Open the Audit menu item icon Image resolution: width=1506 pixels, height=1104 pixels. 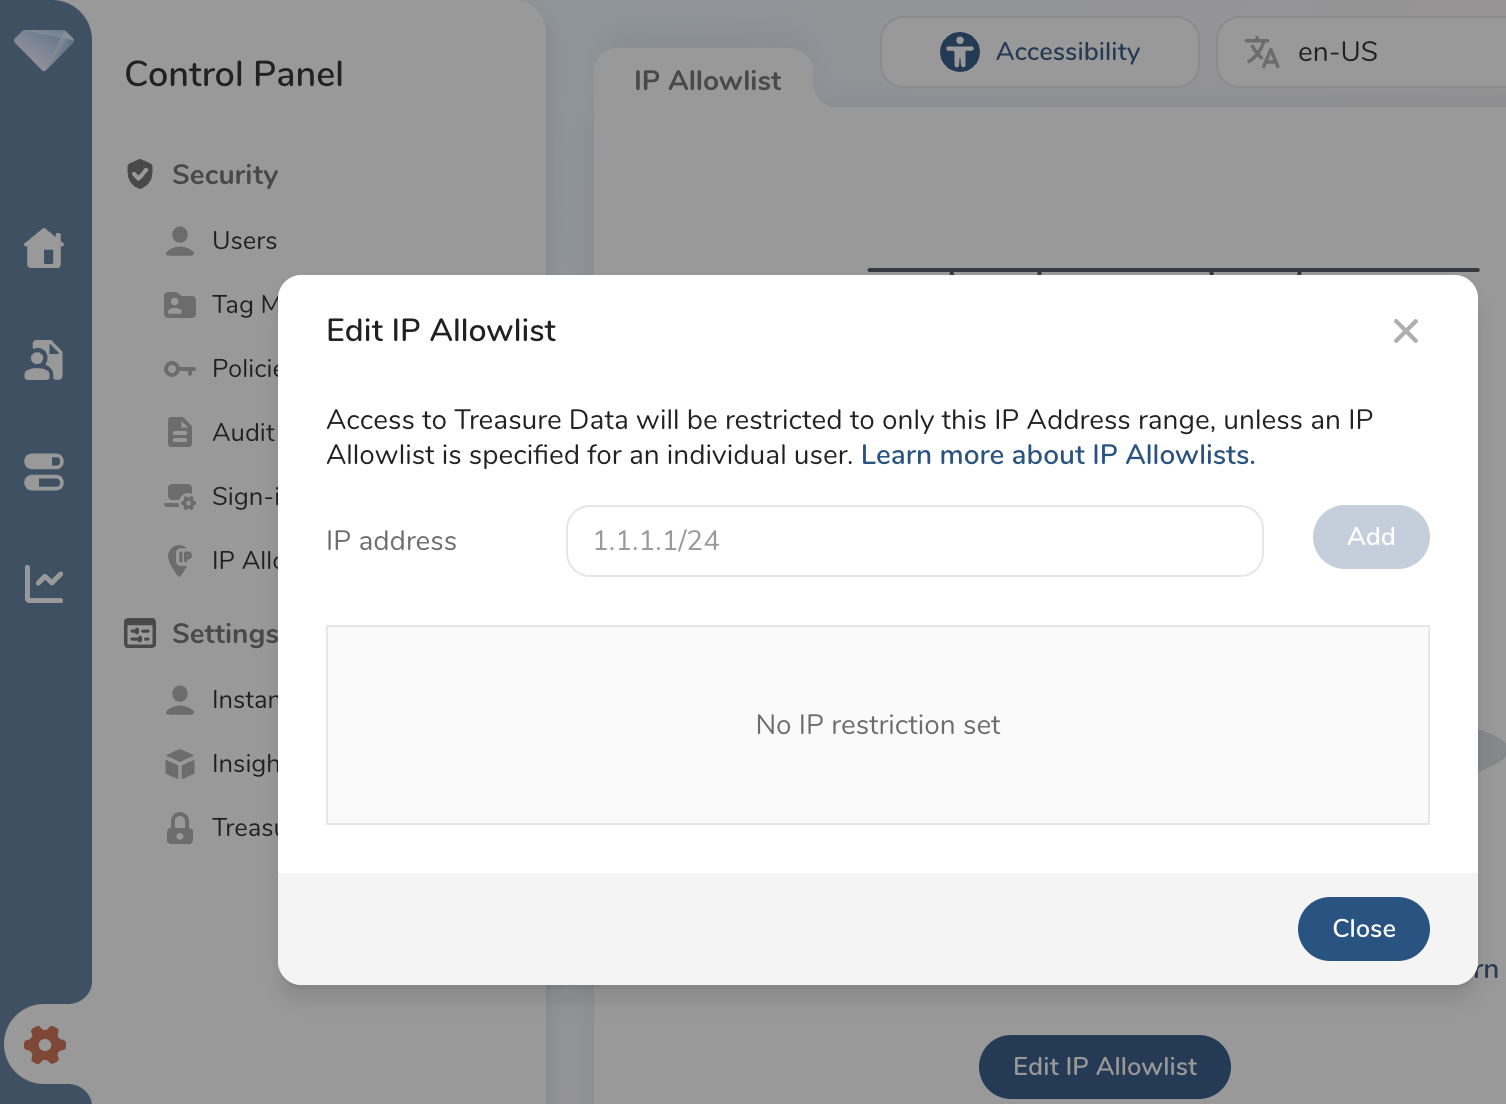tap(180, 432)
